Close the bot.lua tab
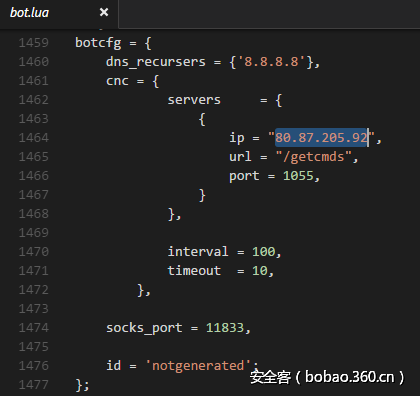 coord(104,12)
